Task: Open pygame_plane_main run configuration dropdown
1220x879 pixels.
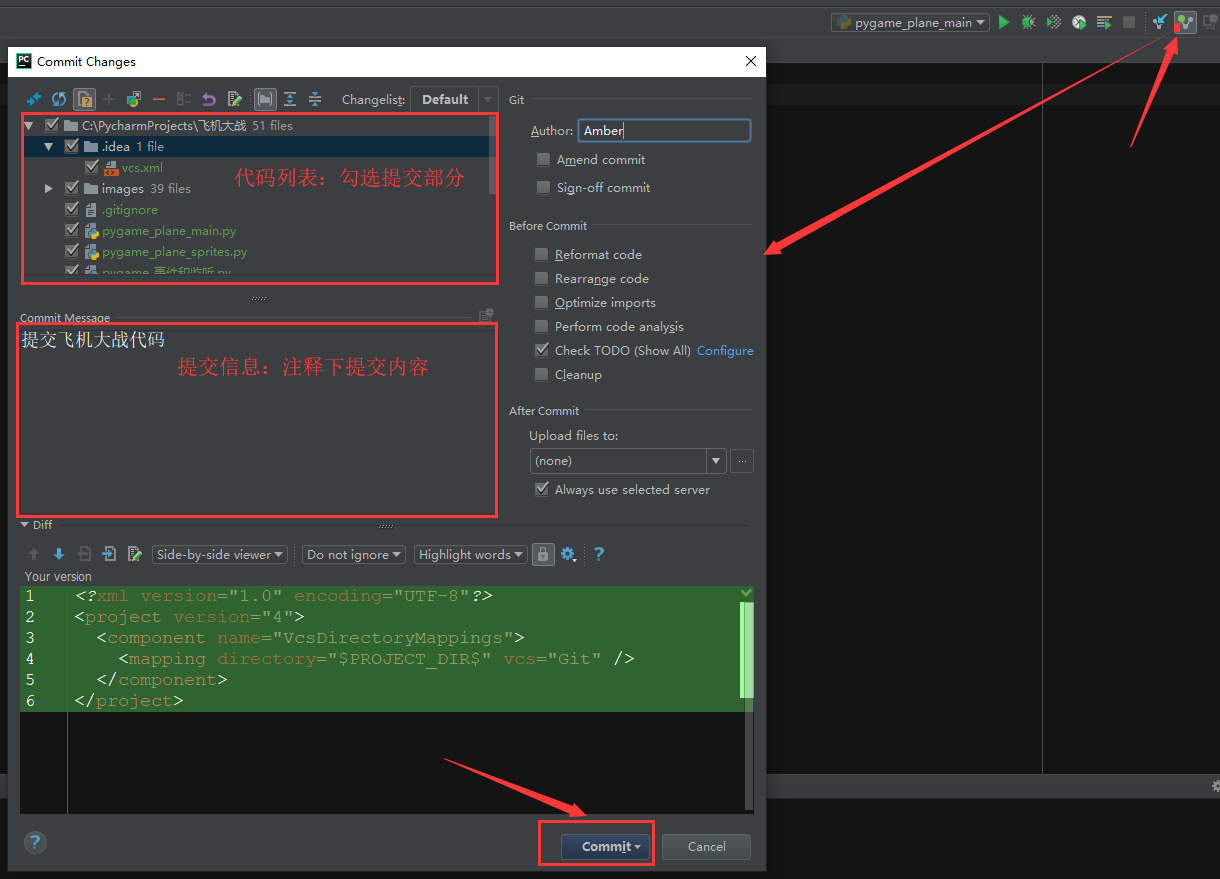Action: point(910,22)
